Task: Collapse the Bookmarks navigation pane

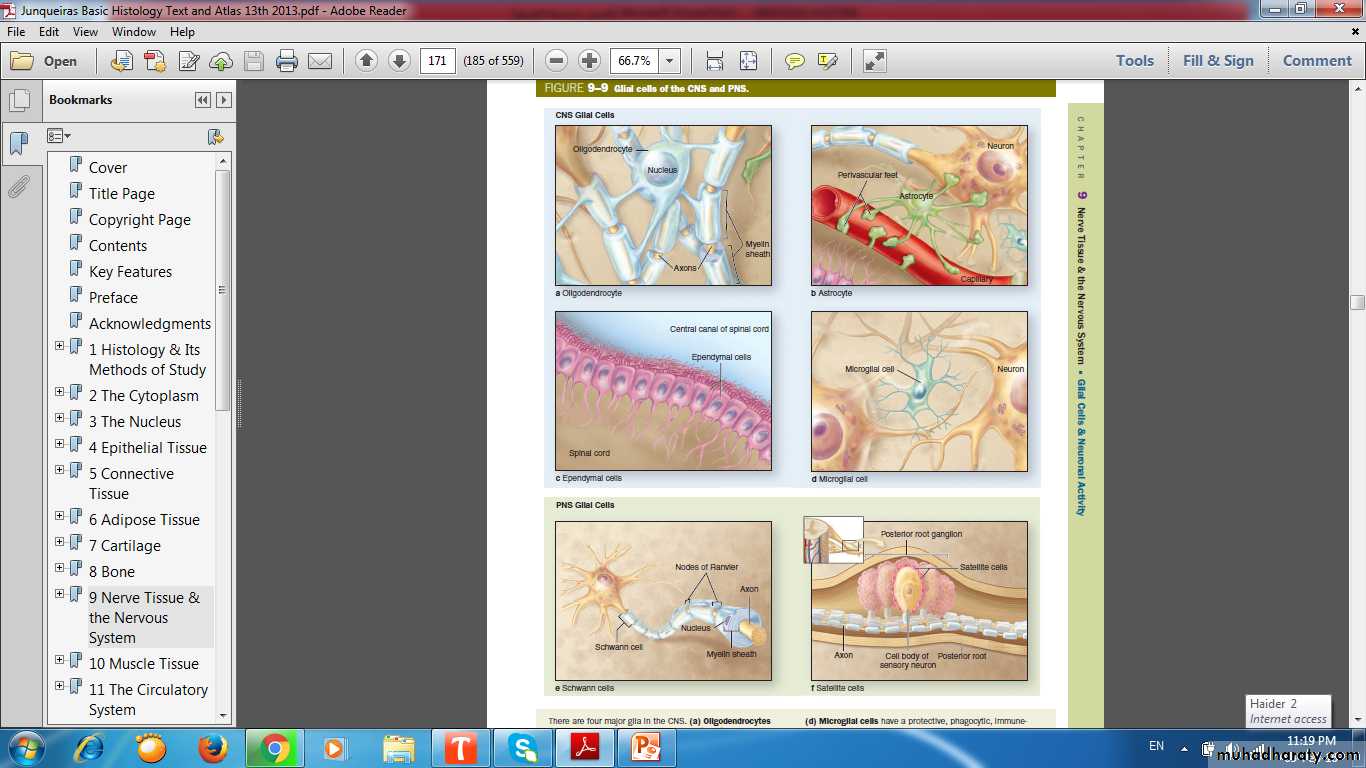Action: click(203, 100)
